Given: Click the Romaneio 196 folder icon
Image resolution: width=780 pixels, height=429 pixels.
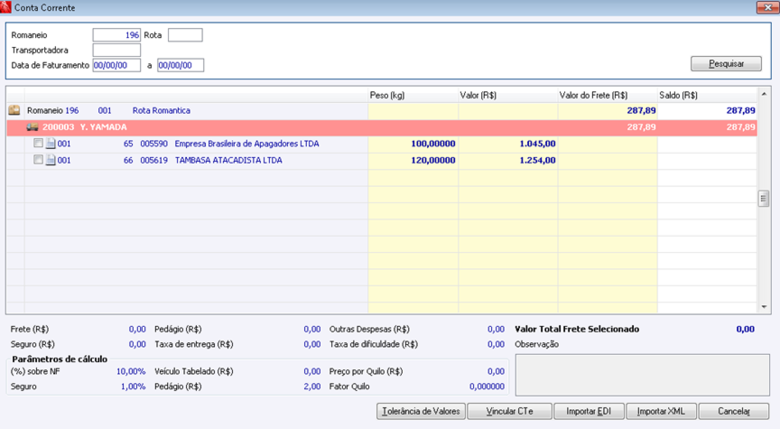Looking at the screenshot, I should click(14, 110).
